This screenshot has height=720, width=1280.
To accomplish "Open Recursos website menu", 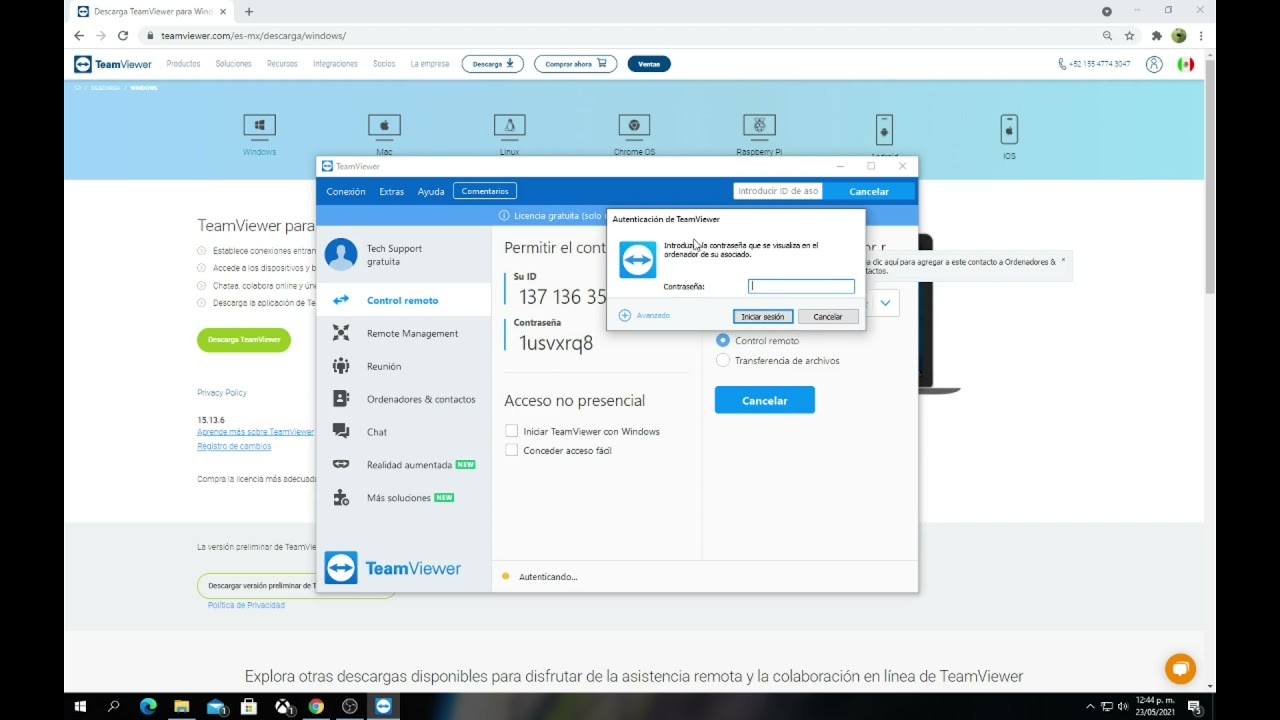I will click(282, 64).
